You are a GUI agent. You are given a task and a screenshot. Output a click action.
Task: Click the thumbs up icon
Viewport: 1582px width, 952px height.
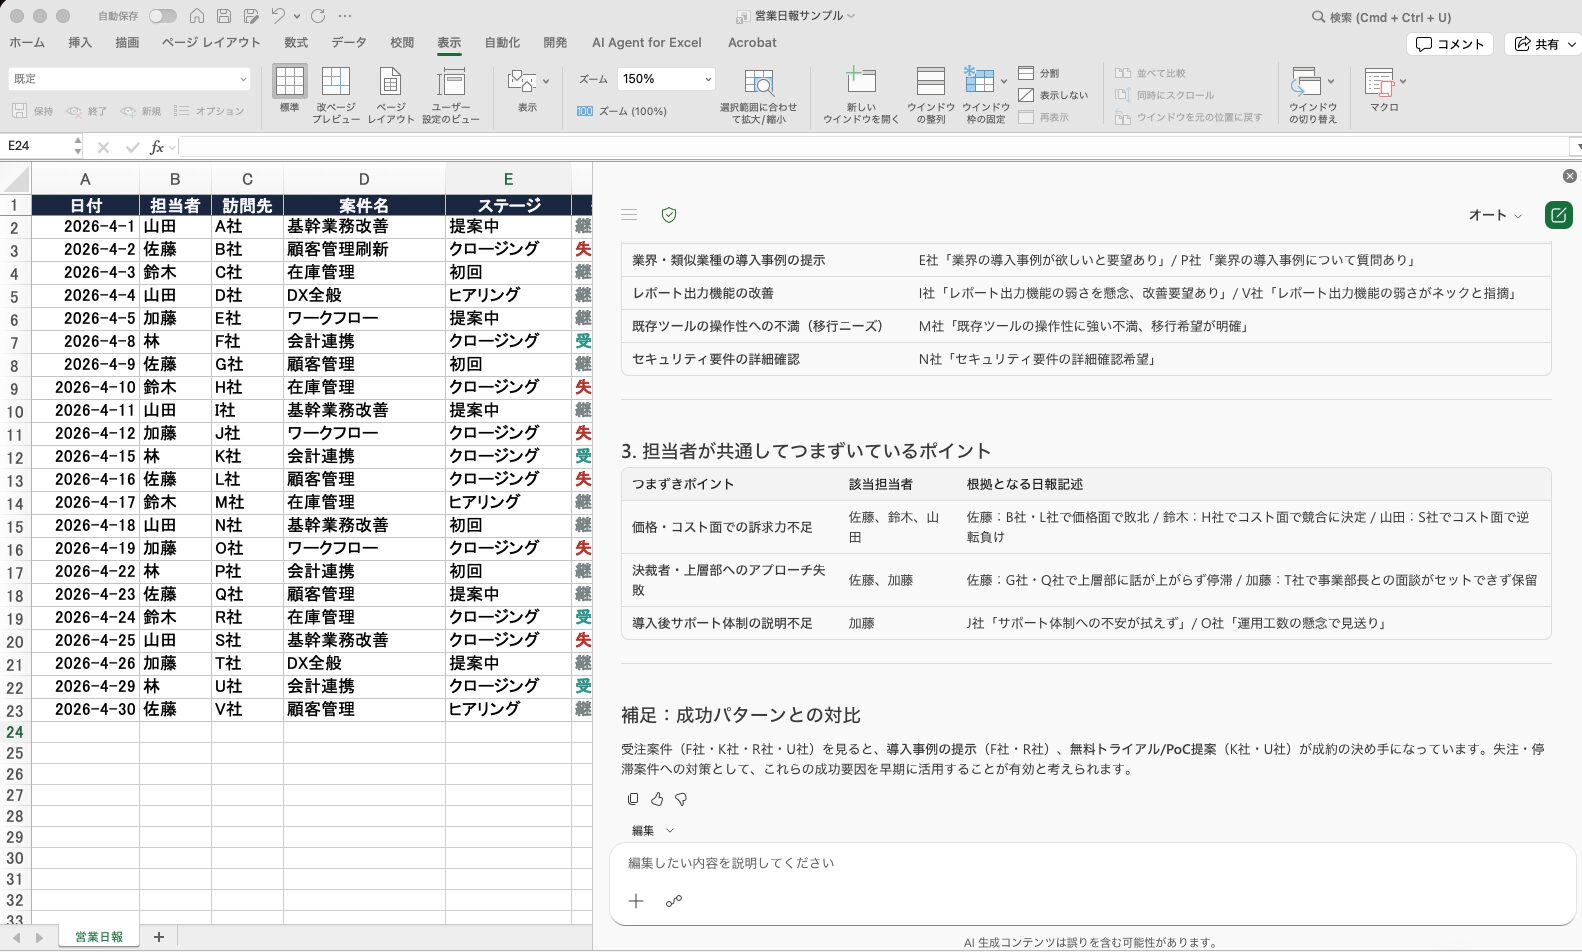[x=657, y=799]
